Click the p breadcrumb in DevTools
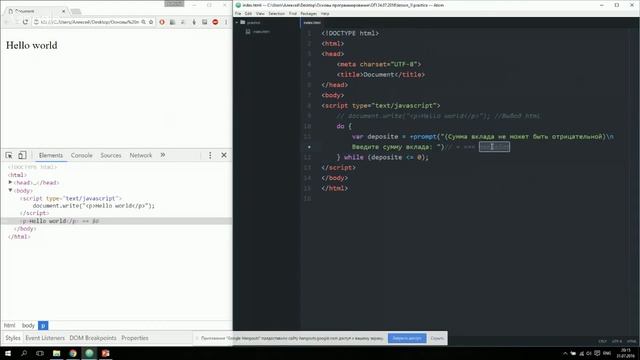Screen dimensions: 640x360 click(x=43, y=325)
